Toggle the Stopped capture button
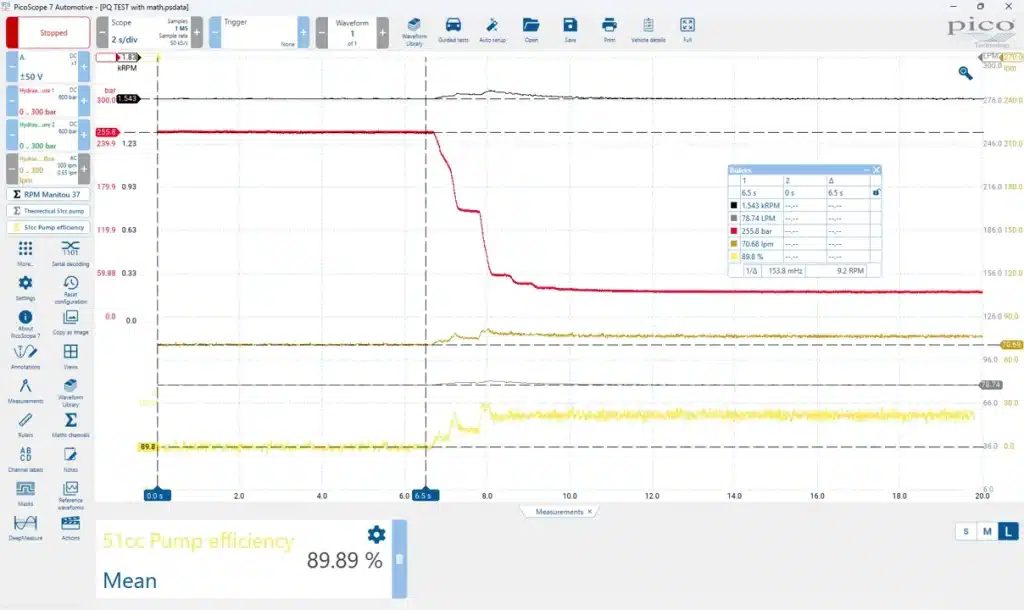 click(x=48, y=33)
